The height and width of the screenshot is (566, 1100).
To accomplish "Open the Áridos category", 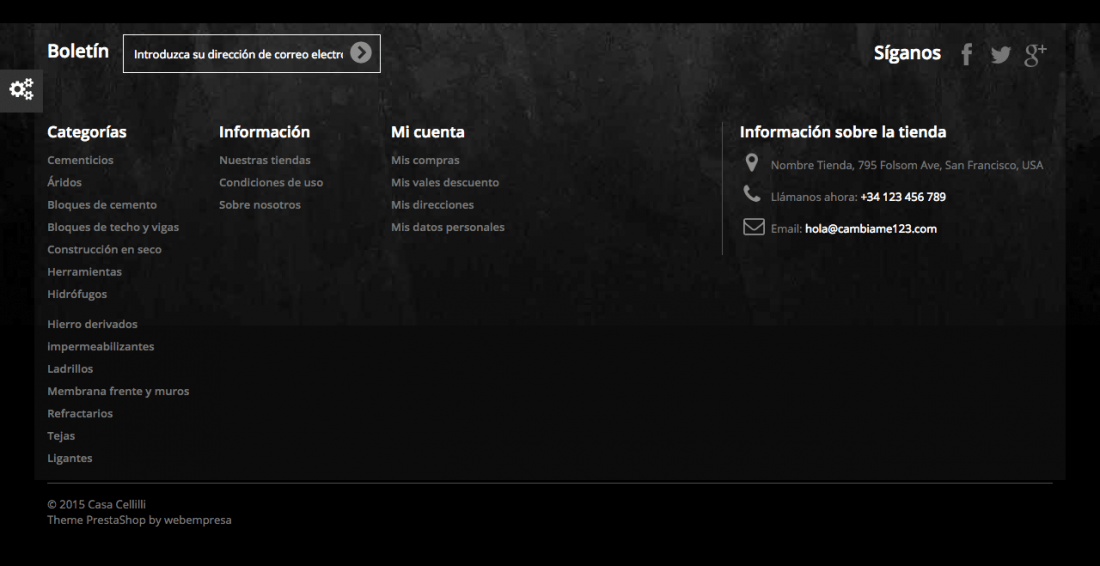I will click(65, 182).
